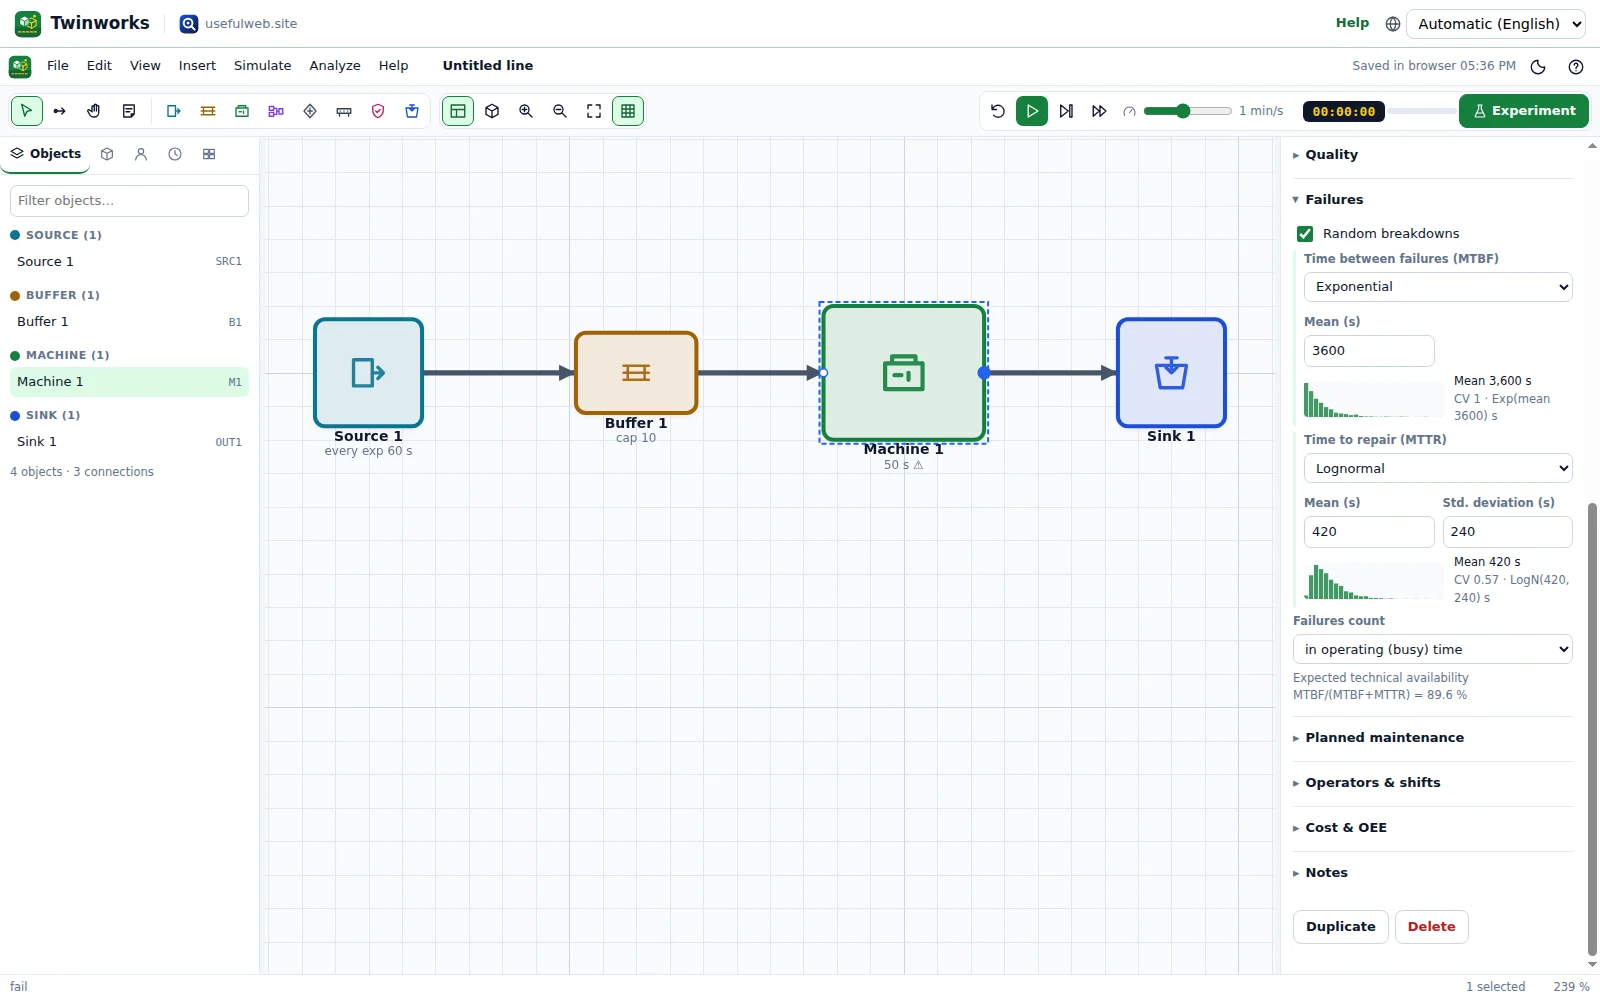This screenshot has height=1000, width=1600.
Task: Click the Experiment button
Action: [x=1524, y=111]
